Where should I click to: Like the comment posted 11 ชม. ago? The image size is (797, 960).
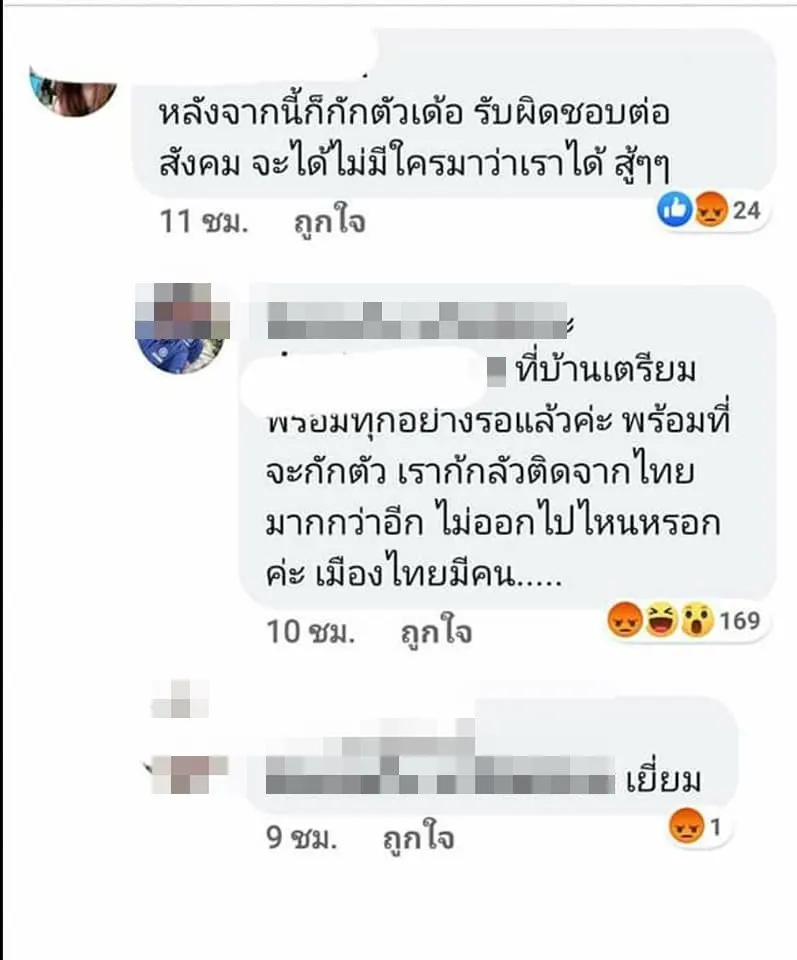329,222
